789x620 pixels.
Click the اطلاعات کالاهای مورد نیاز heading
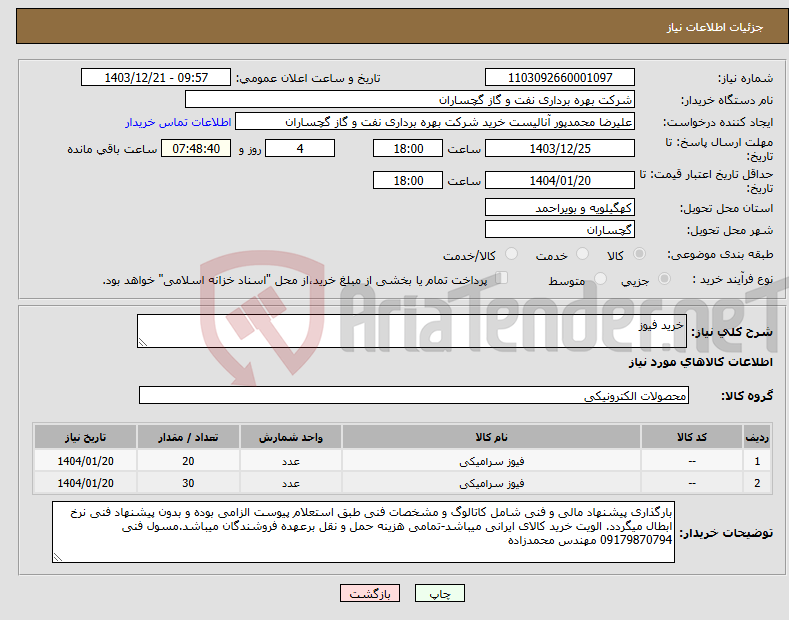pyautogui.click(x=700, y=362)
